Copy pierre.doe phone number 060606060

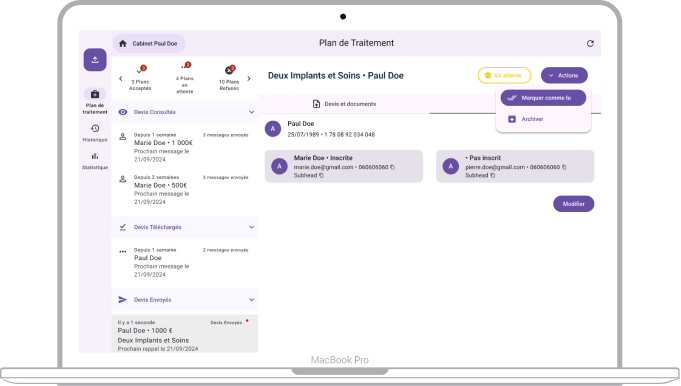[564, 167]
